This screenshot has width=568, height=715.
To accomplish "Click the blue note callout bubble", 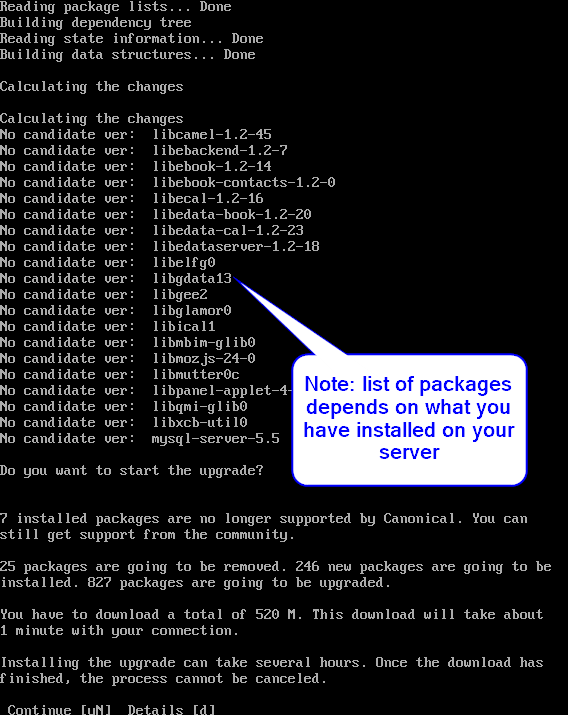I will [409, 420].
